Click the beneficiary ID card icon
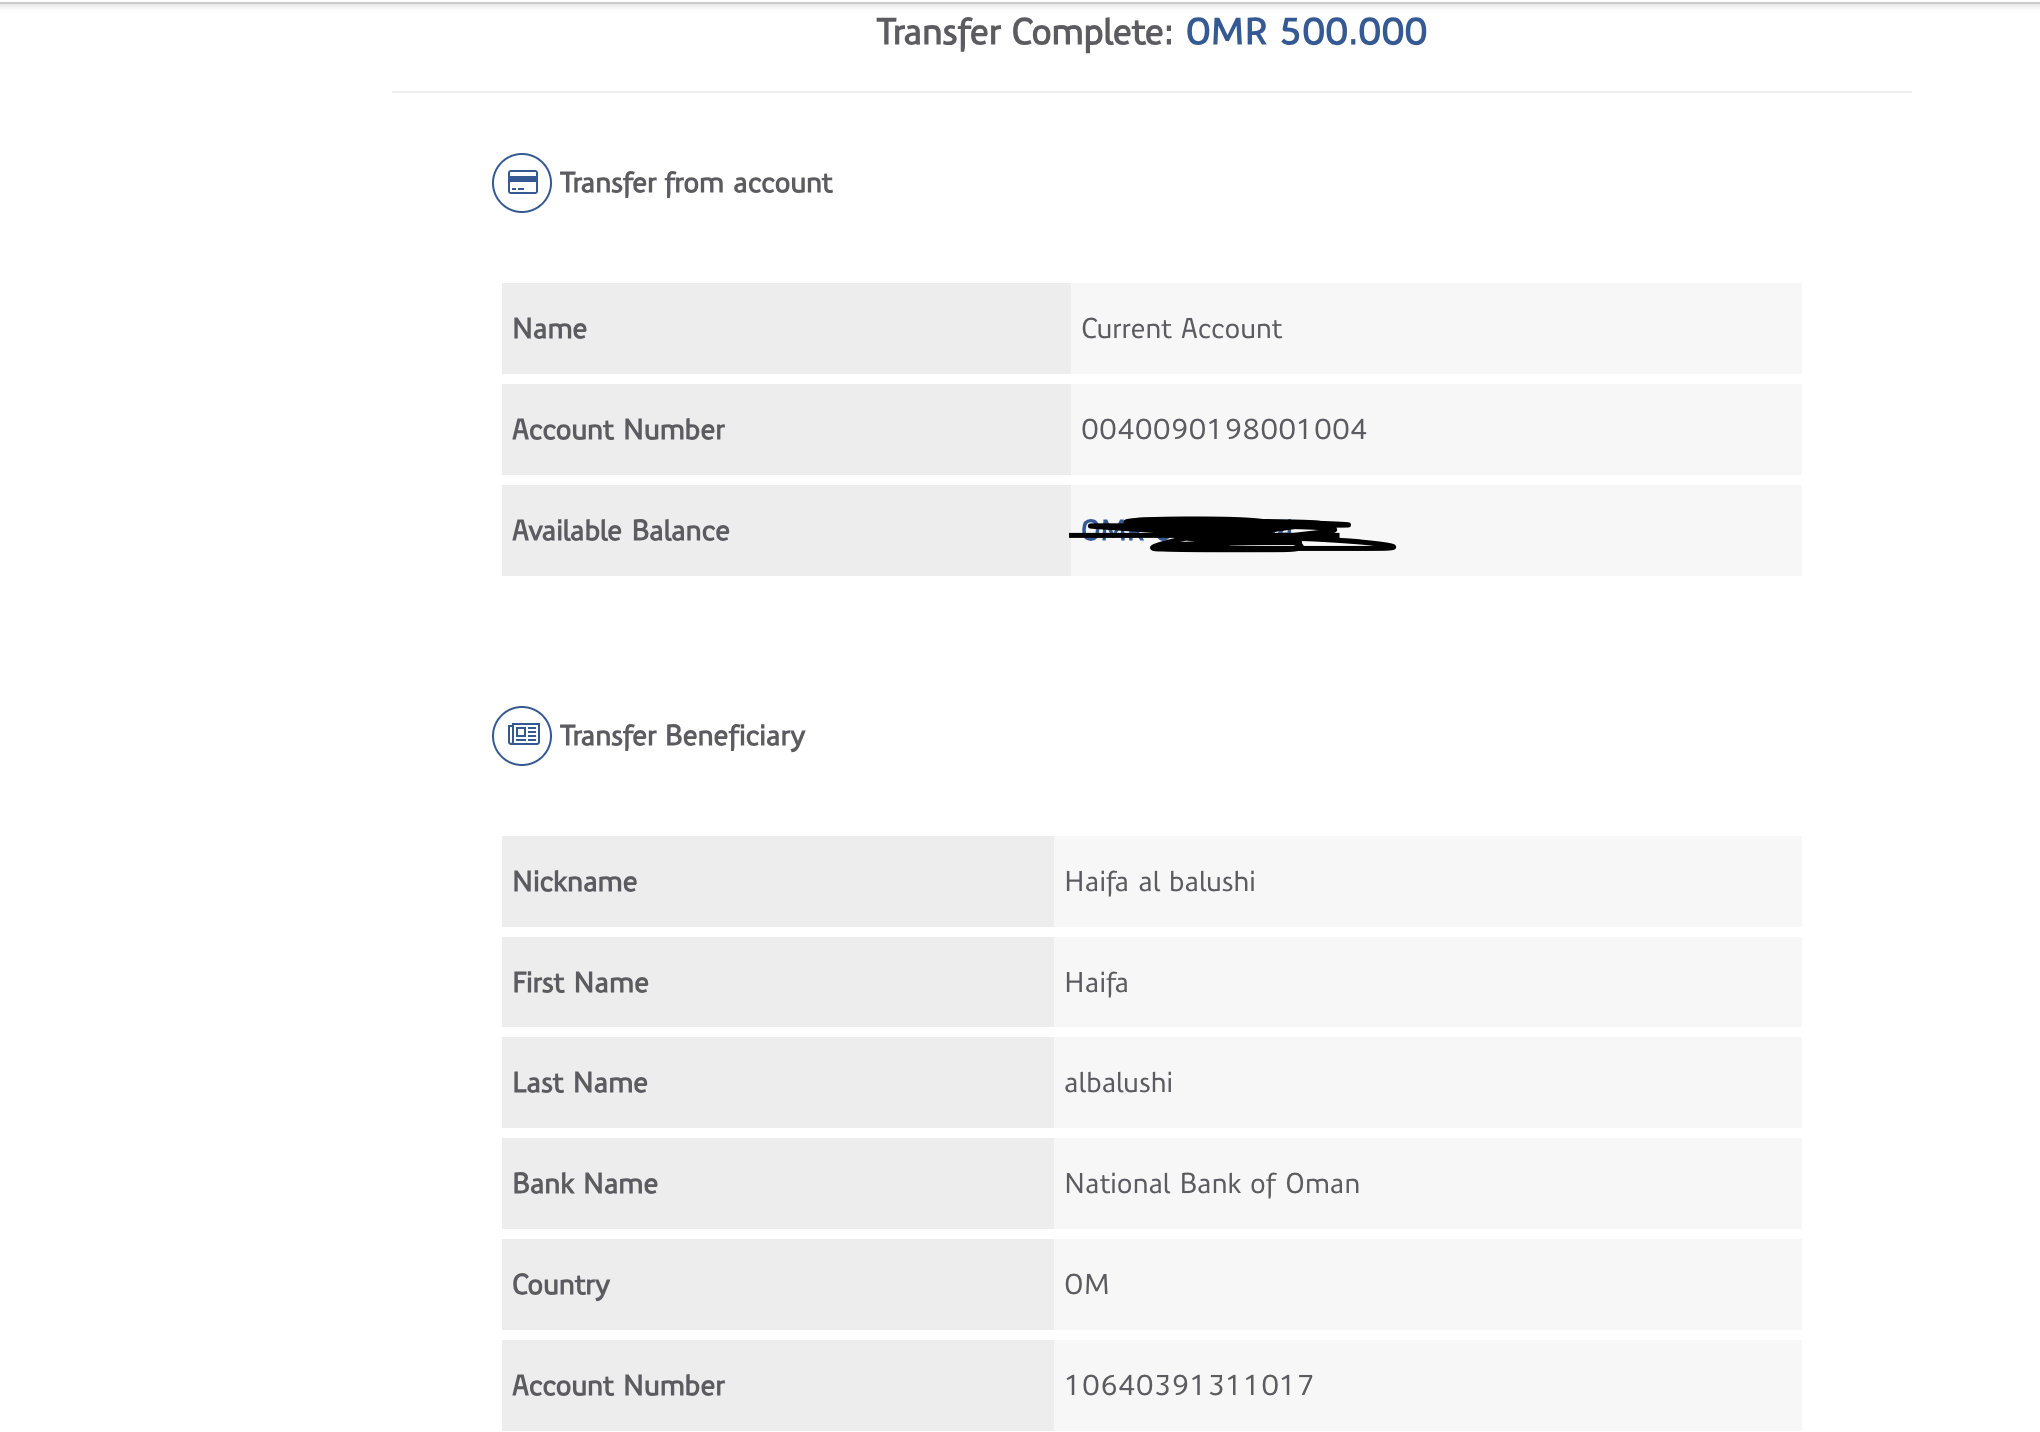Image resolution: width=2040 pixels, height=1432 pixels. [x=521, y=735]
